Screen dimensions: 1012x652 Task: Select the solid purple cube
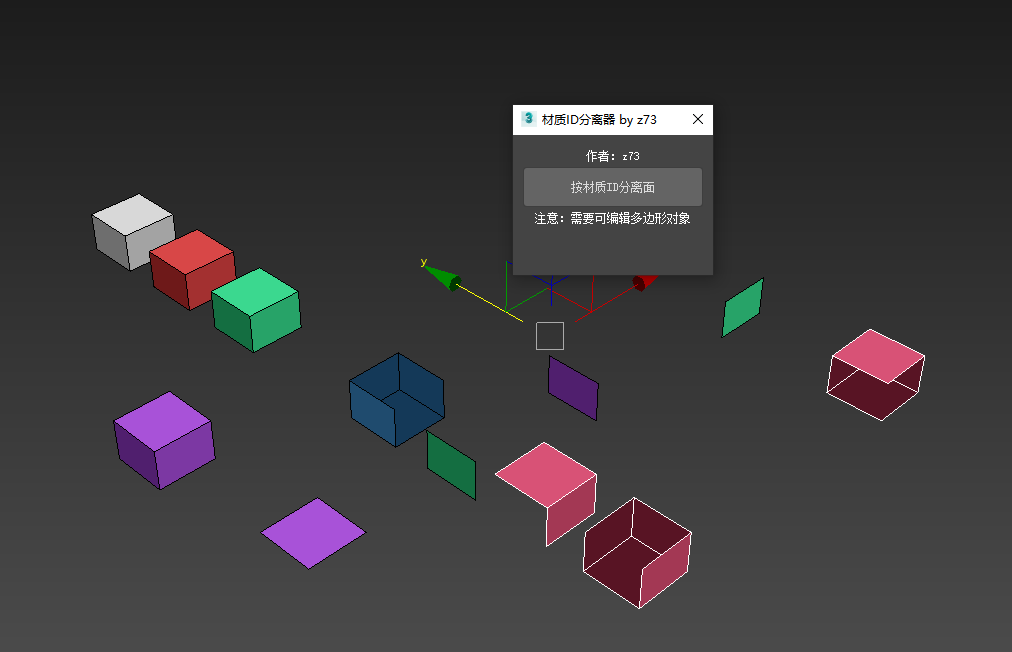[x=165, y=440]
